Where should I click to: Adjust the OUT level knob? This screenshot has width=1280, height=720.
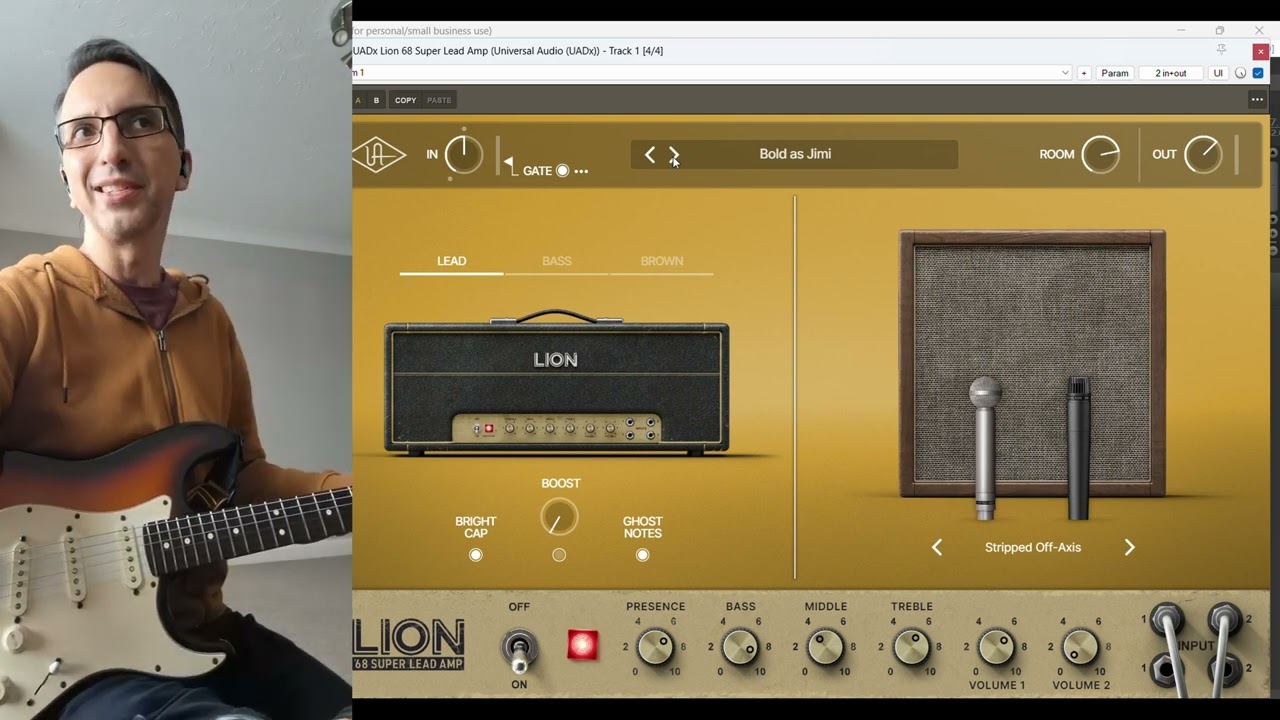pyautogui.click(x=1203, y=154)
